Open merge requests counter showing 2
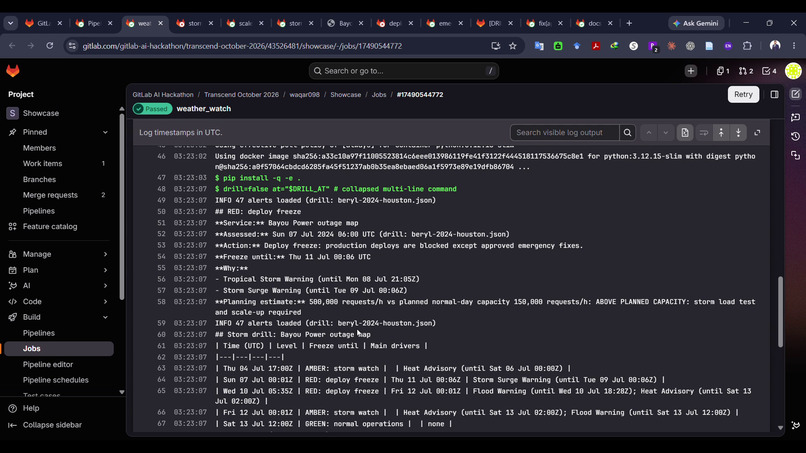 (746, 71)
